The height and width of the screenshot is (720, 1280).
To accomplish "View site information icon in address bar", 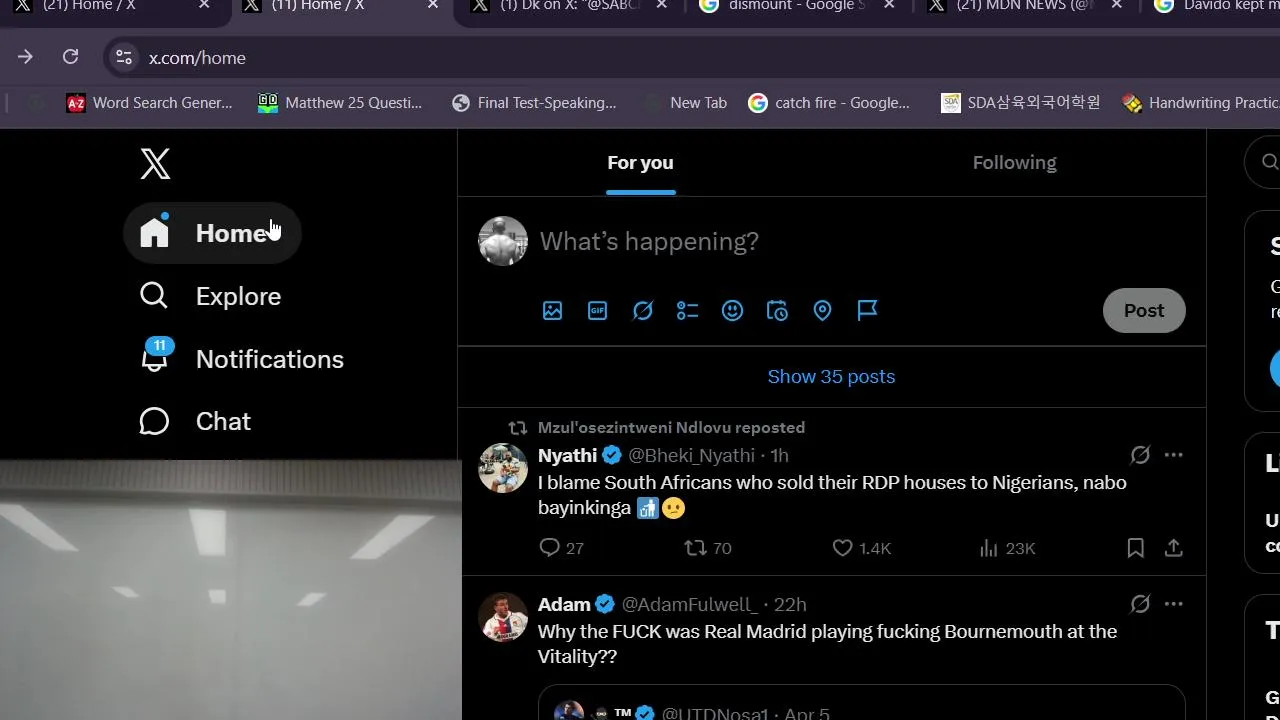I will click(x=124, y=57).
